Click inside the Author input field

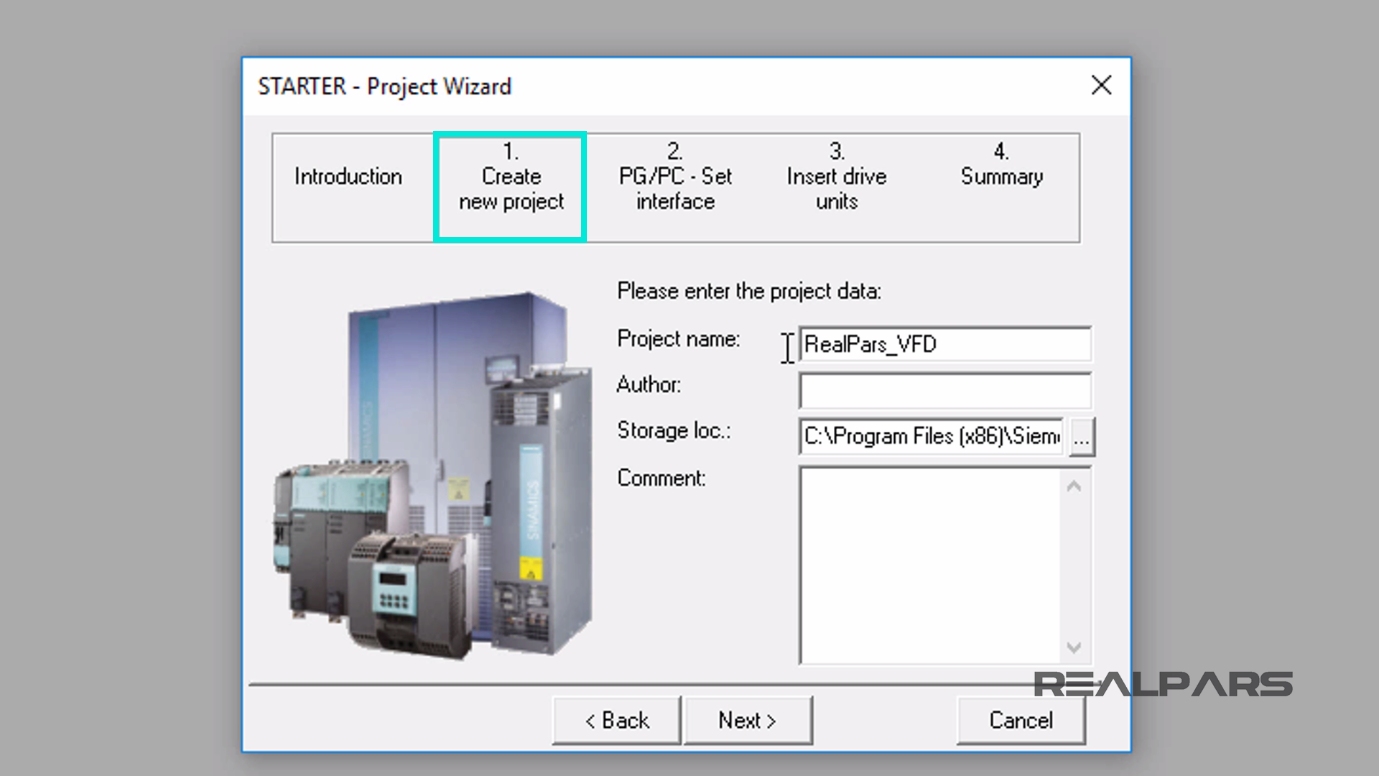point(945,390)
